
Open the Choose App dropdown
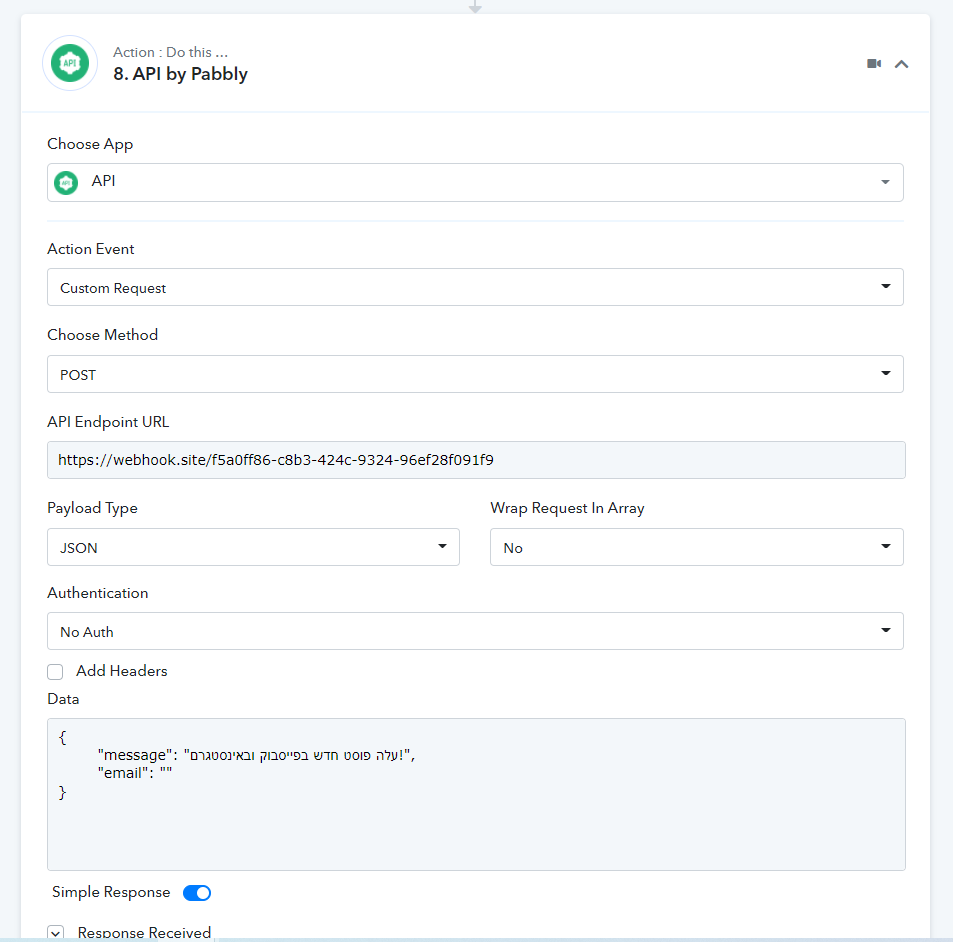[x=475, y=182]
